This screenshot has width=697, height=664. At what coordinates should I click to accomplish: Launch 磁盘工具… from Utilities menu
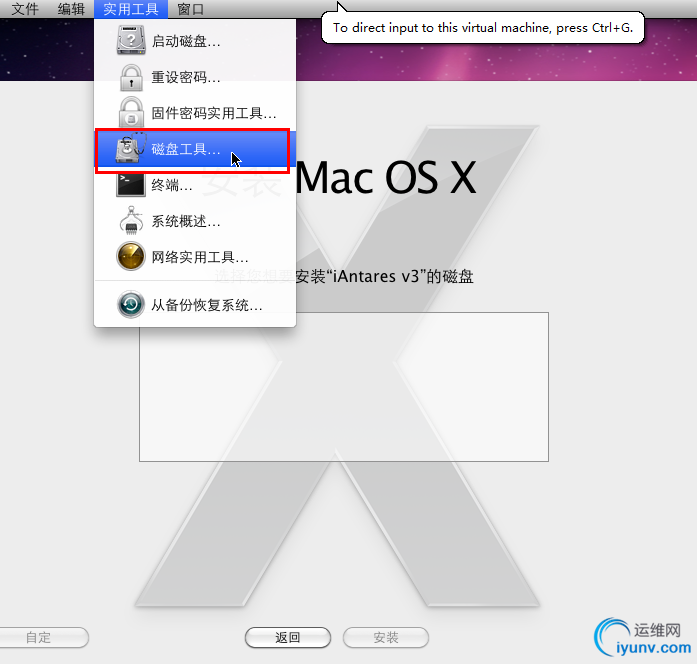click(x=195, y=149)
